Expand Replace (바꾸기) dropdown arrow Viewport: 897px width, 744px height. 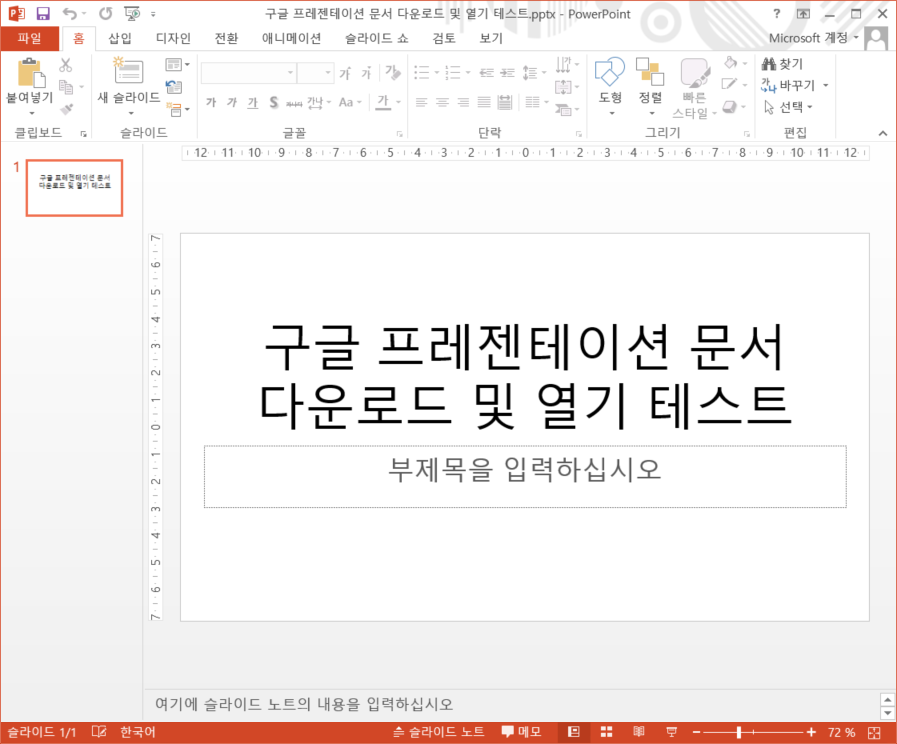coord(825,85)
